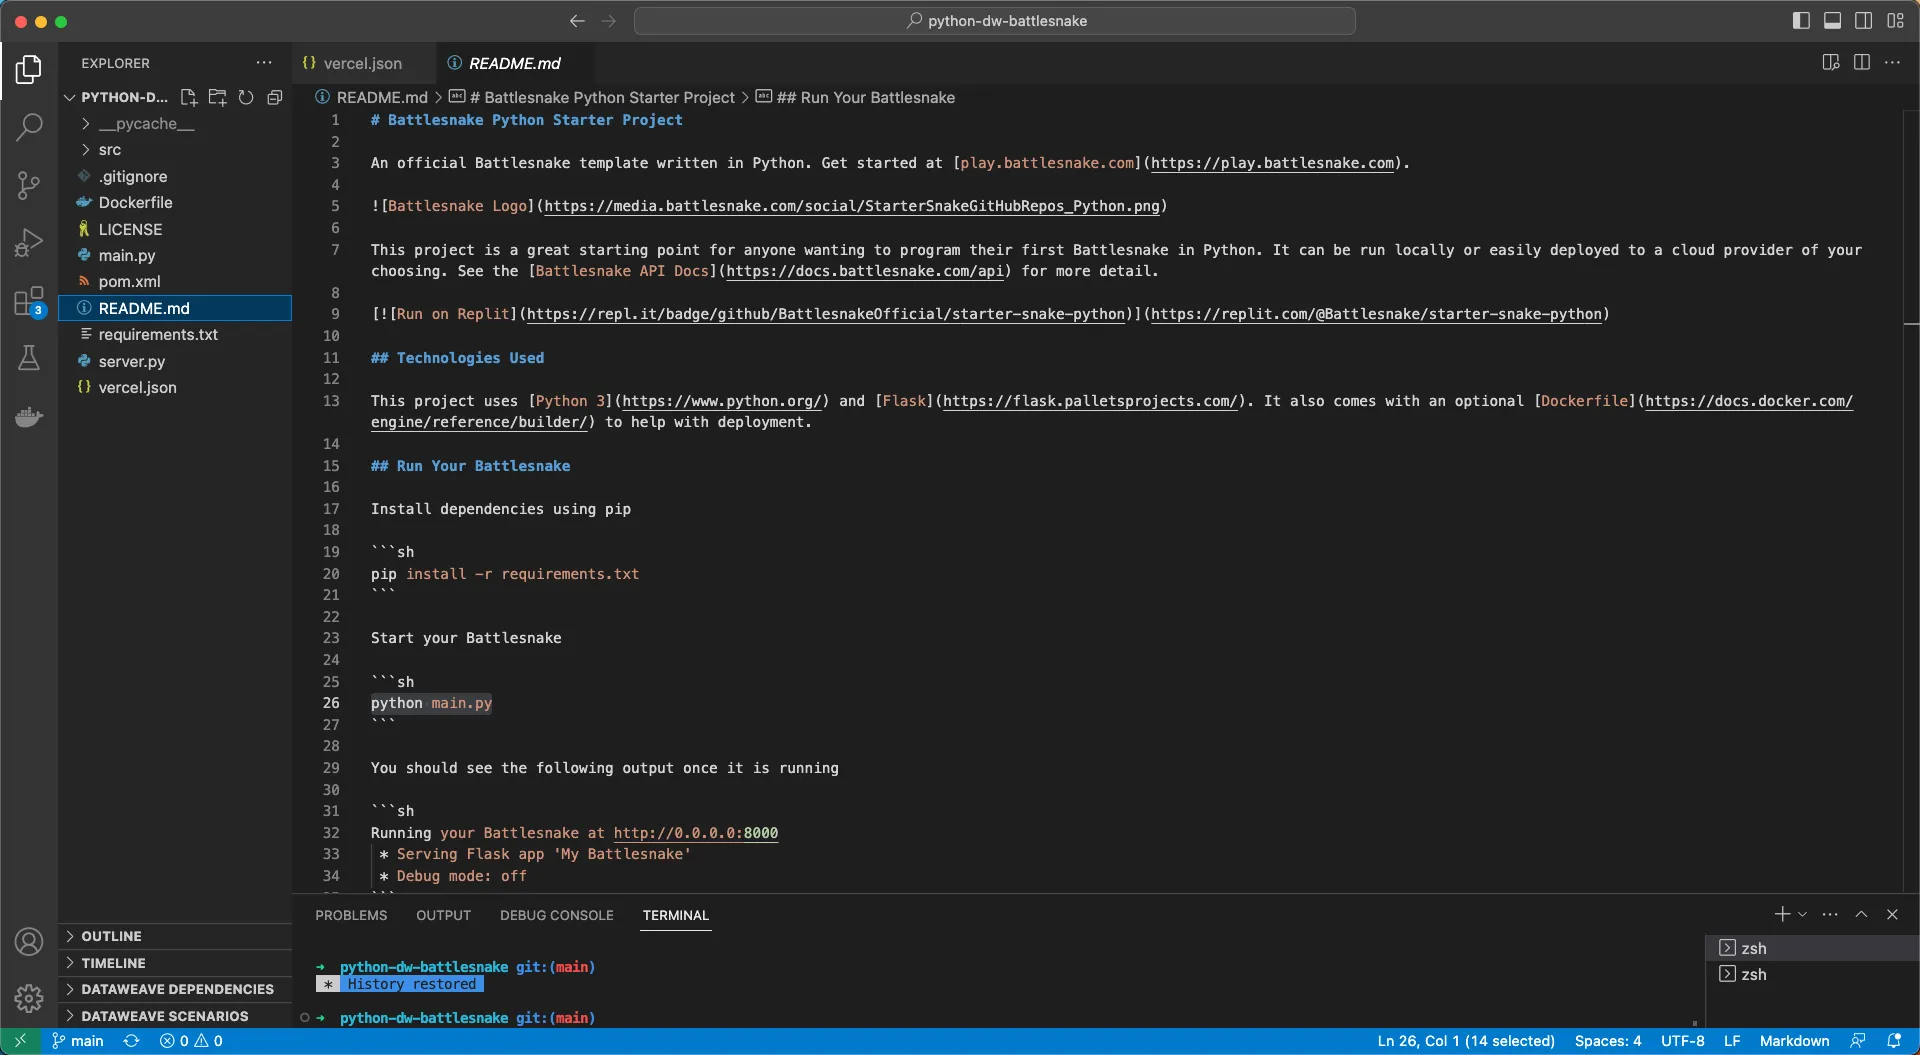Open the Explorer view in the activity bar

[x=29, y=69]
